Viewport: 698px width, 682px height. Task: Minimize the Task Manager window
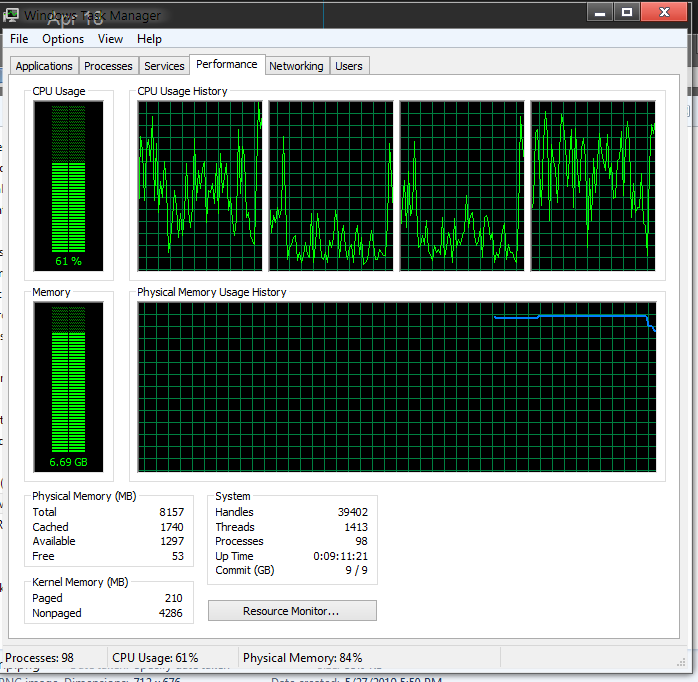point(600,12)
